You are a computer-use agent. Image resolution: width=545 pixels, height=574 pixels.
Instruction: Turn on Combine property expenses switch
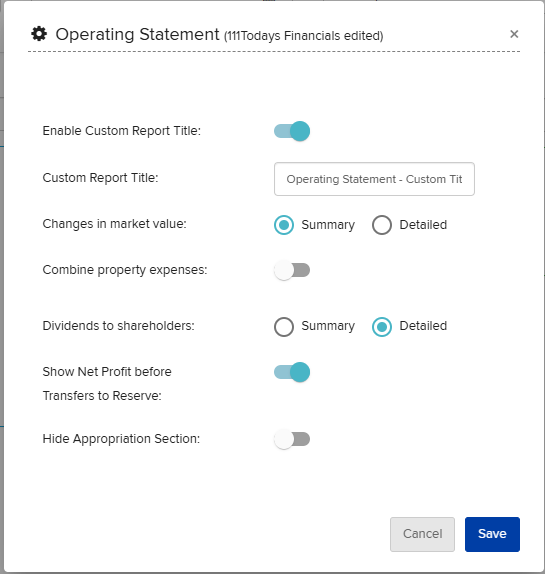[292, 270]
